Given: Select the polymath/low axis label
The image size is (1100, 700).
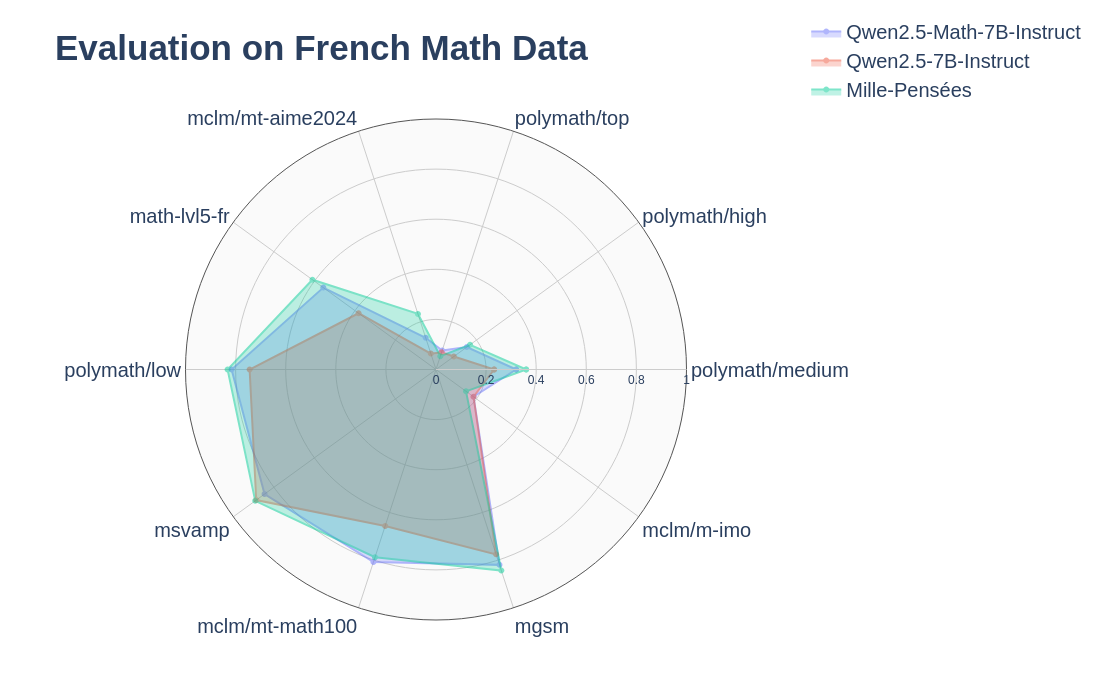Looking at the screenshot, I should tap(123, 370).
